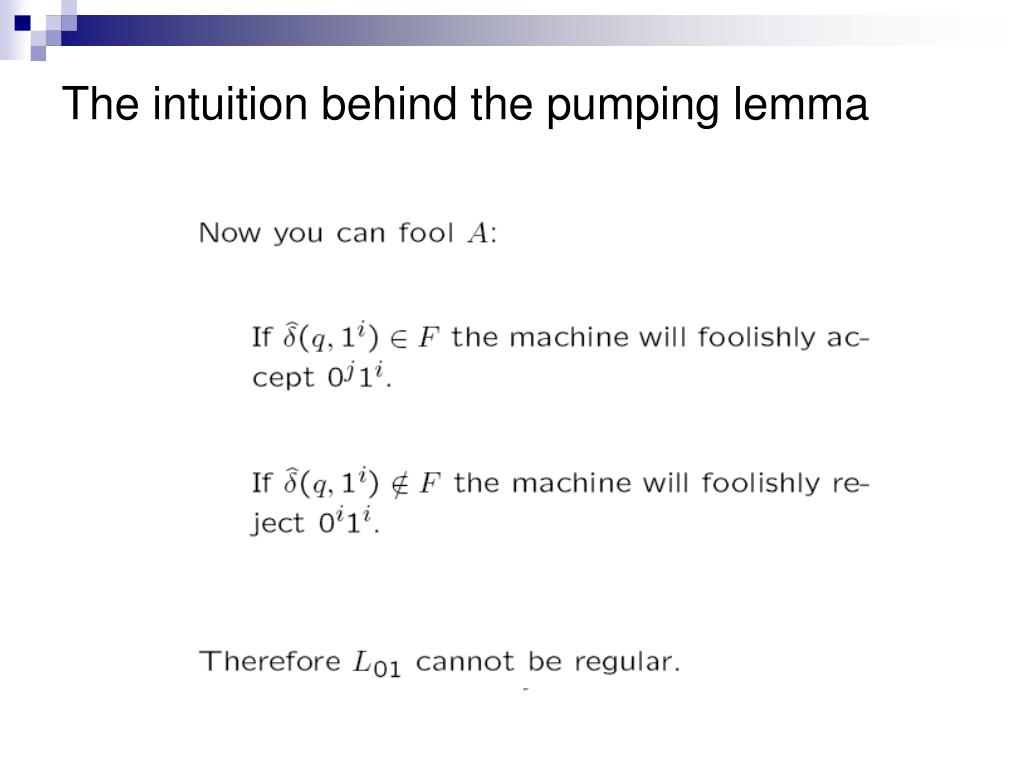Click the dark blue square in header

(x=23, y=23)
